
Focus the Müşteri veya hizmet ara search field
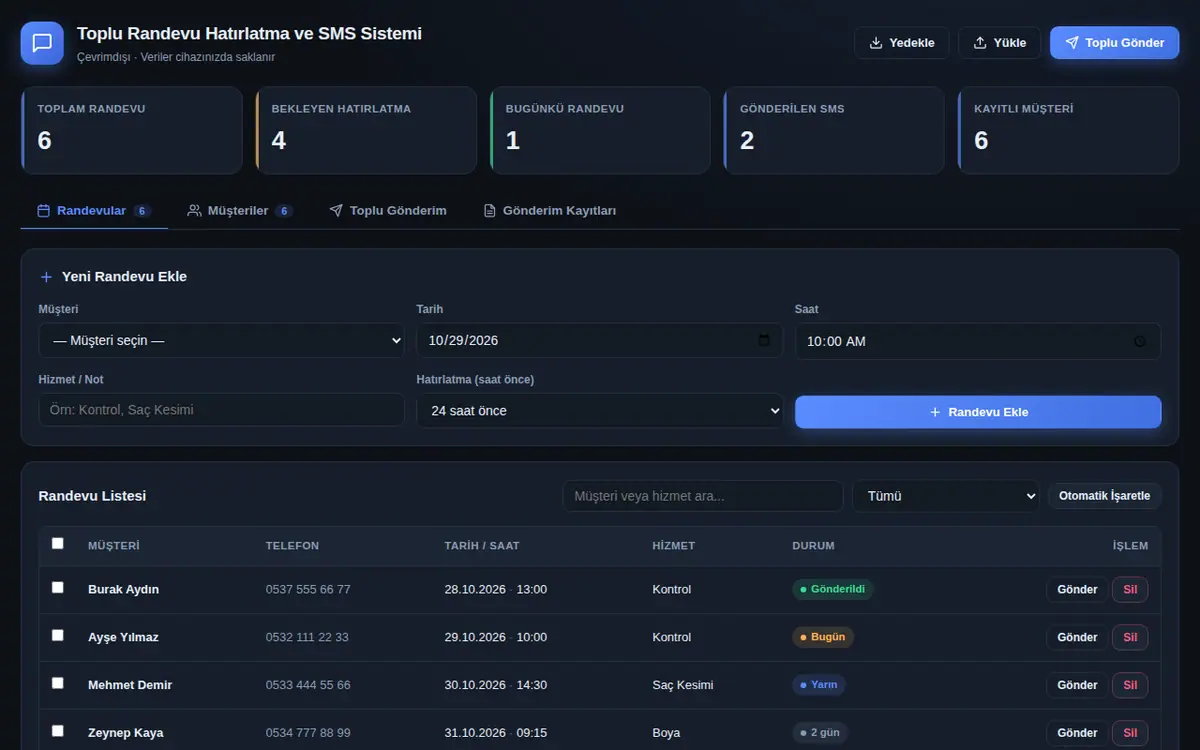pyautogui.click(x=703, y=495)
